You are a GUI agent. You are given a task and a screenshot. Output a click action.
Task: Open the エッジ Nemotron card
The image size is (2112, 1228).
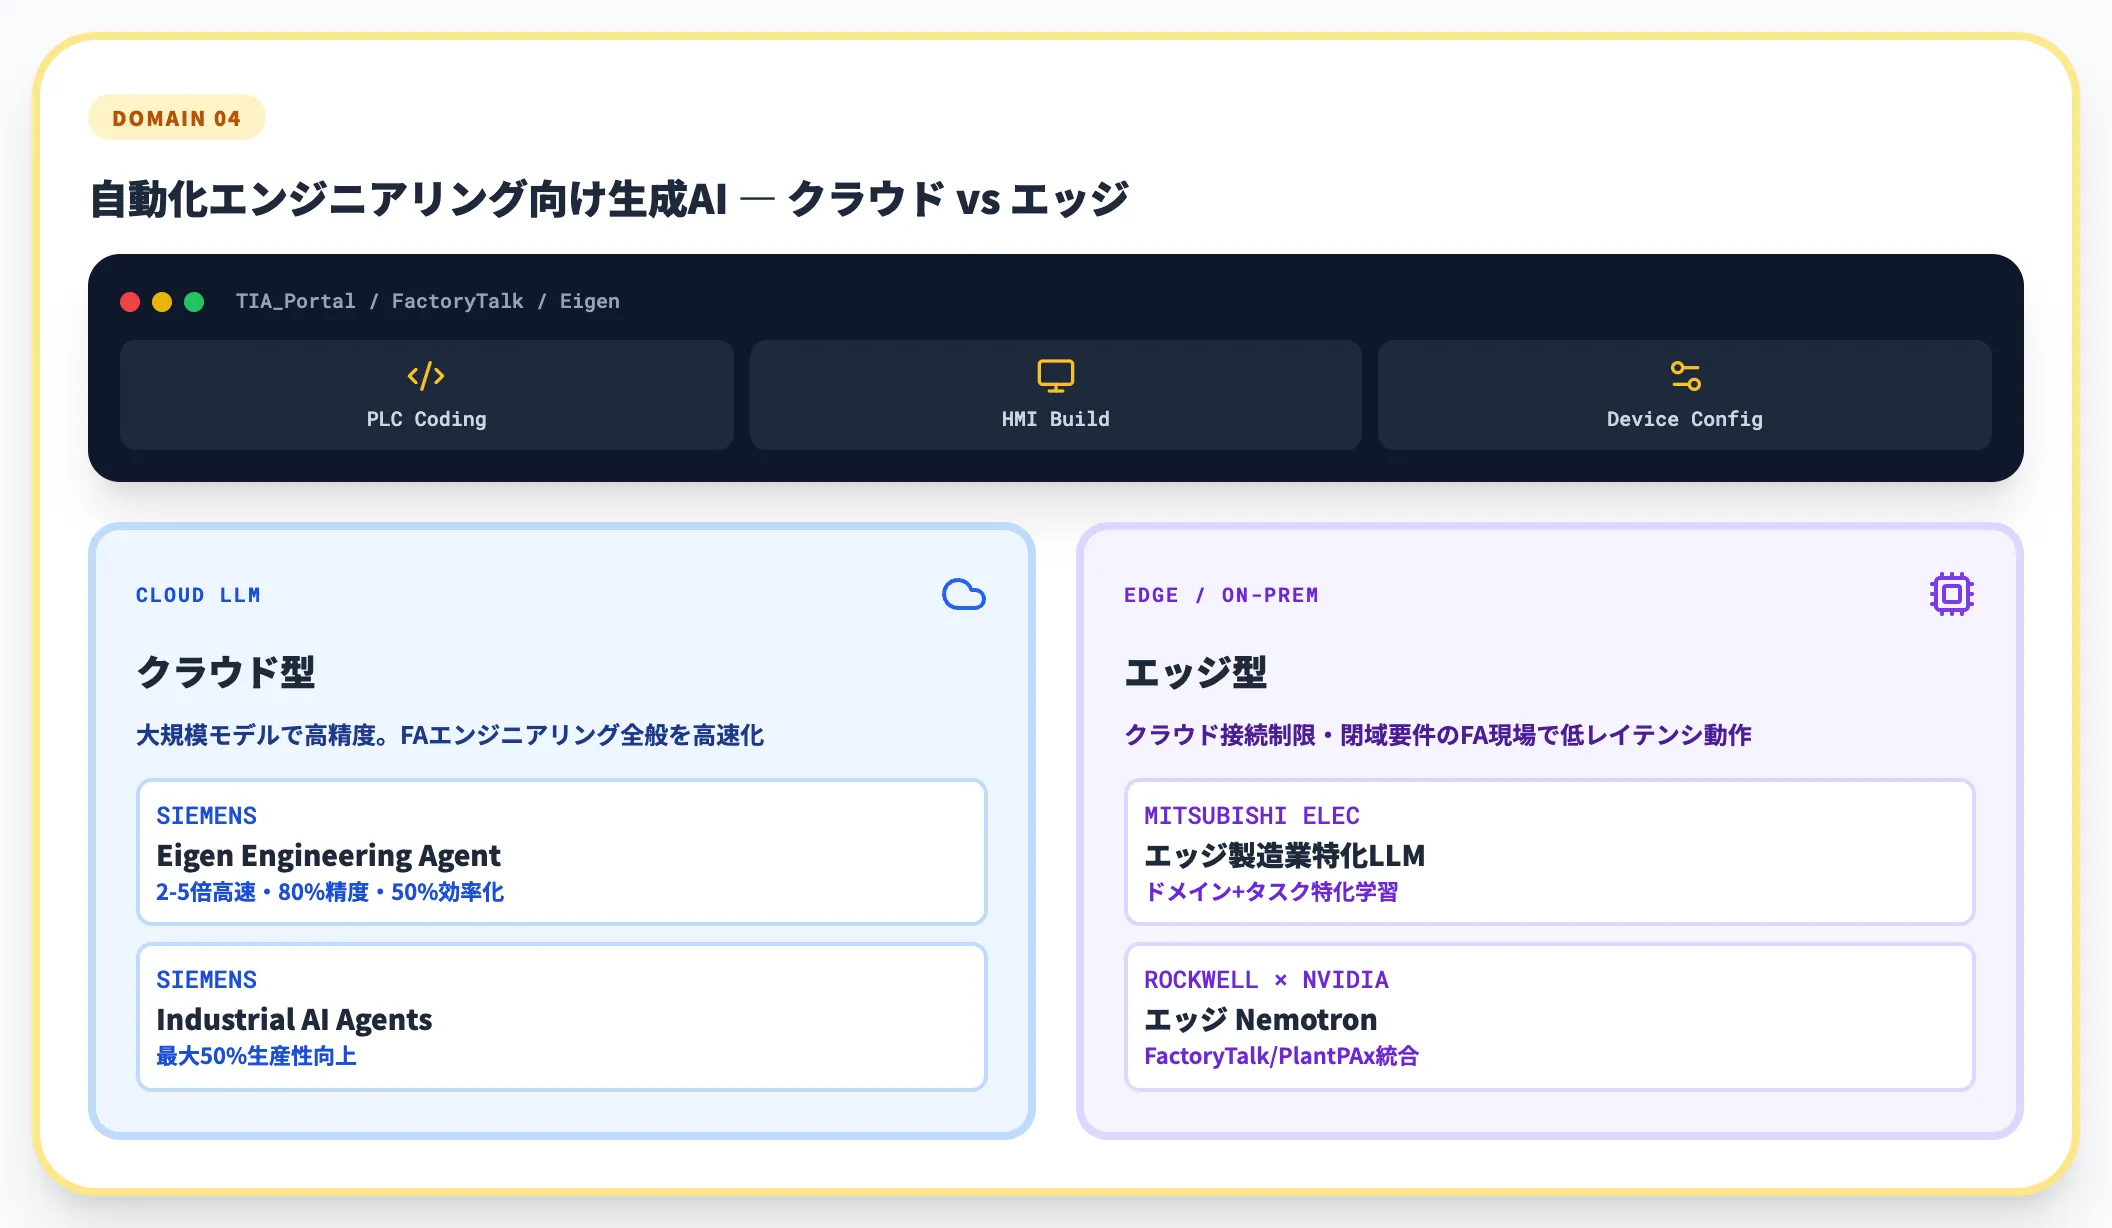pos(1549,1016)
